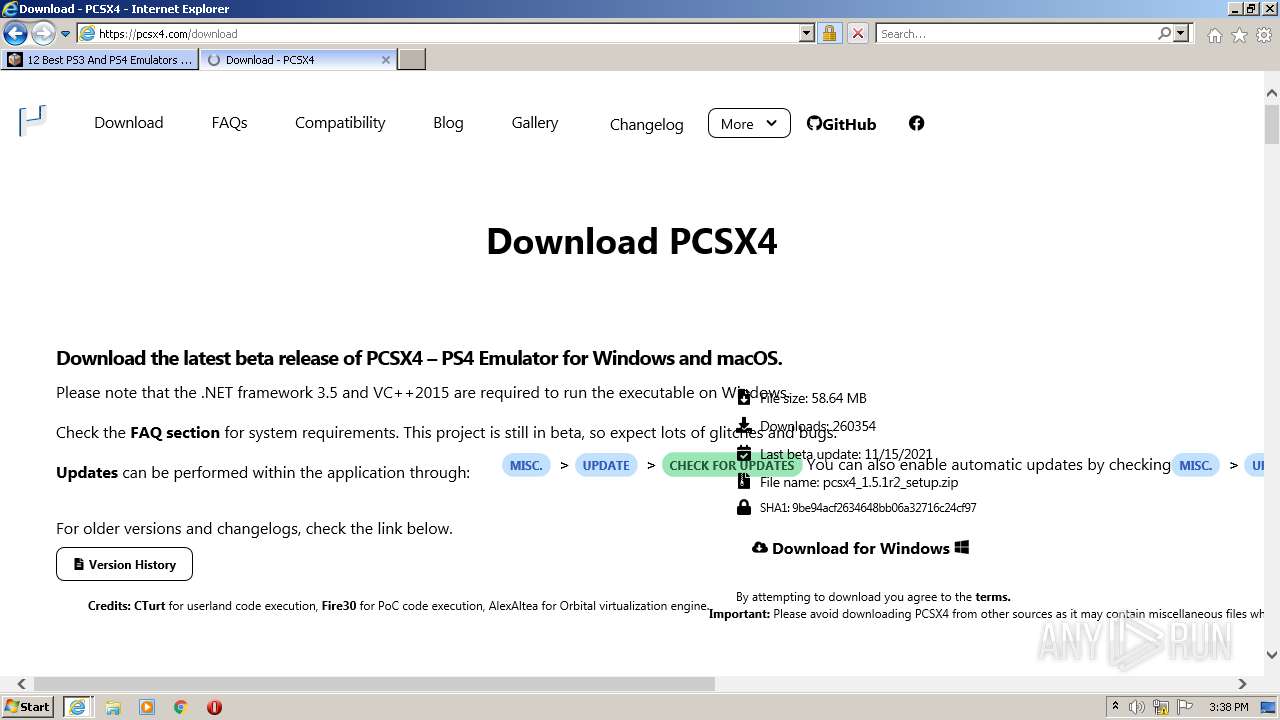This screenshot has height=720, width=1280.
Task: Open the IE Tools gear icon
Action: click(x=1264, y=35)
